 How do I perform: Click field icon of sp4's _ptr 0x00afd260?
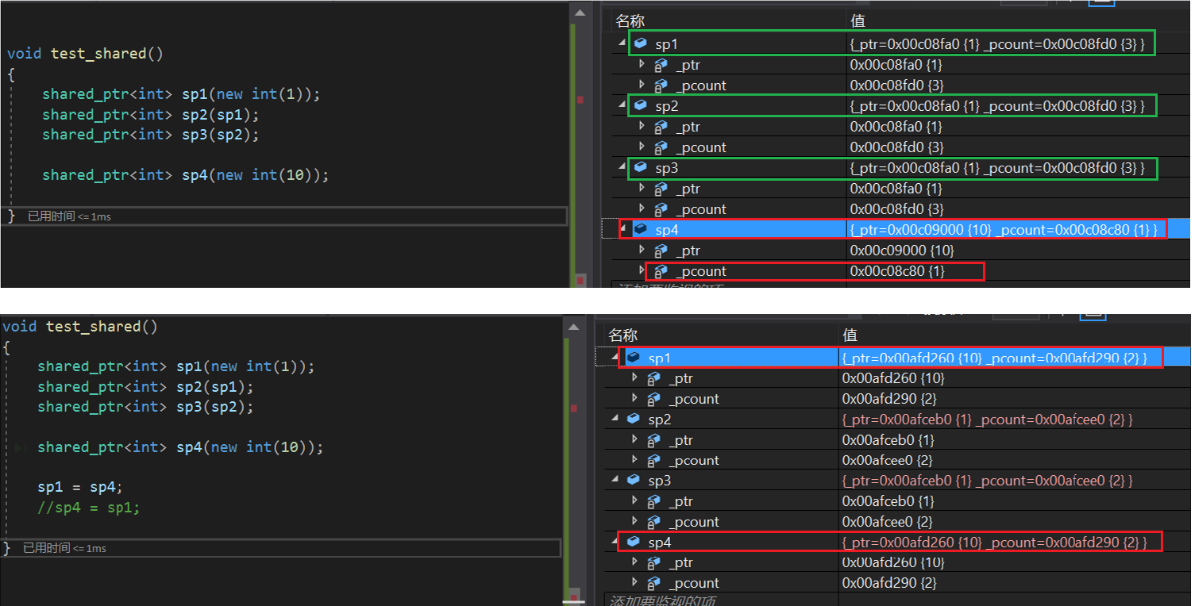pos(653,563)
